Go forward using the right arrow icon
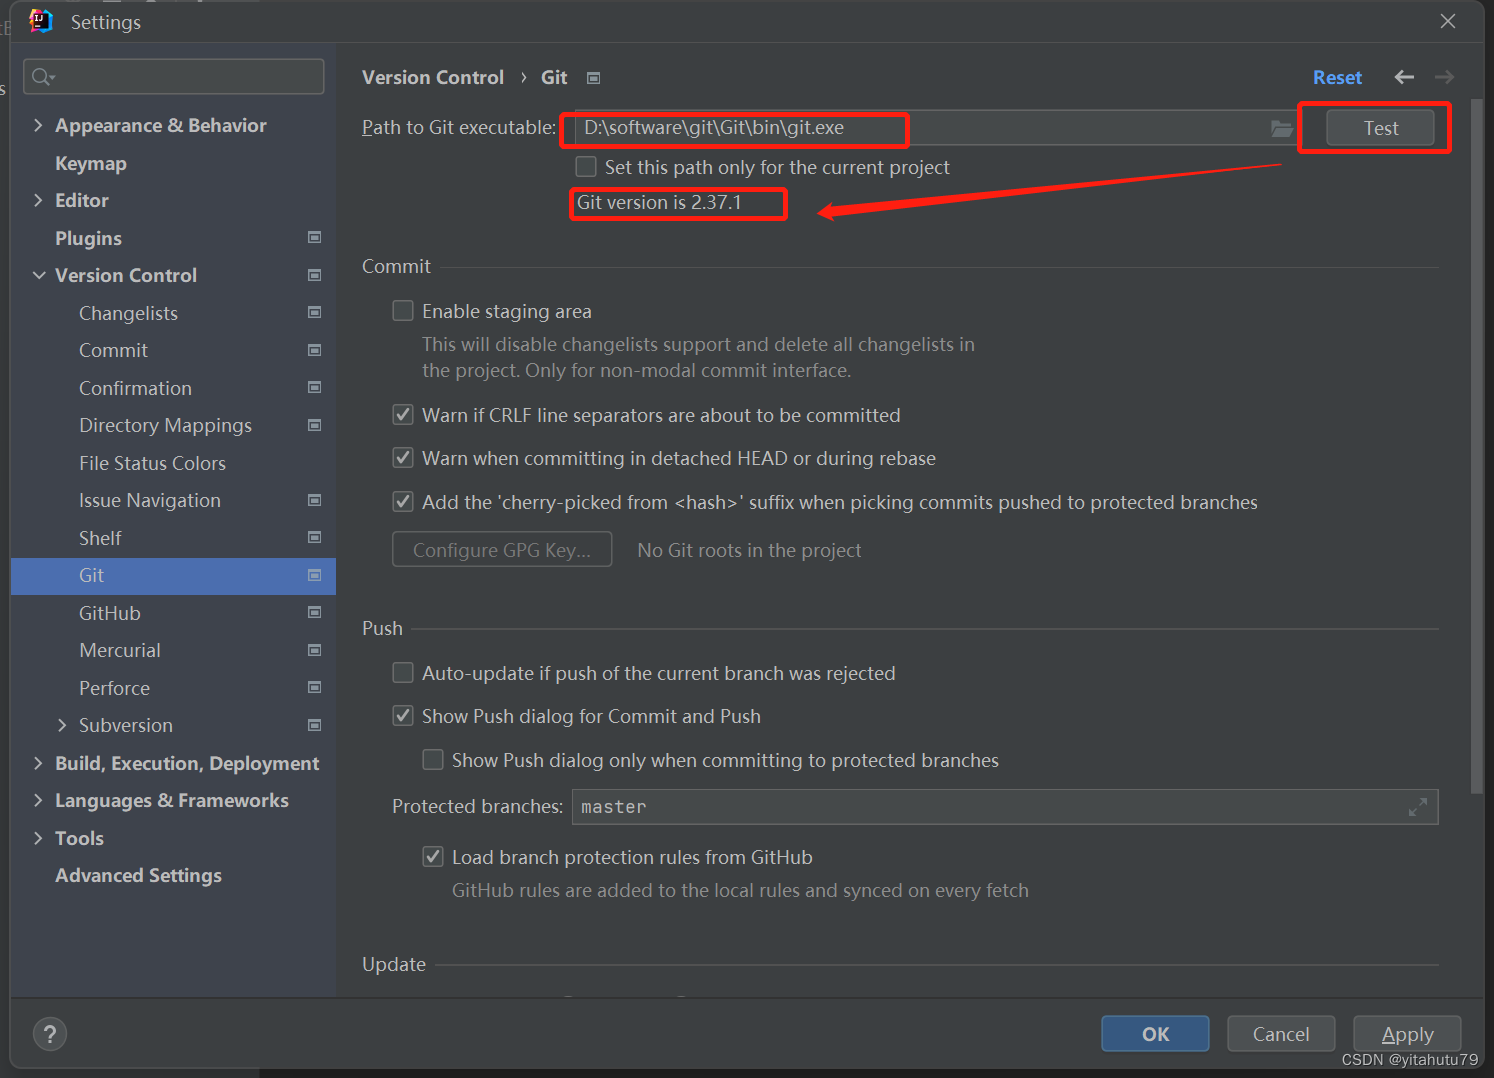Image resolution: width=1494 pixels, height=1078 pixels. (x=1444, y=77)
